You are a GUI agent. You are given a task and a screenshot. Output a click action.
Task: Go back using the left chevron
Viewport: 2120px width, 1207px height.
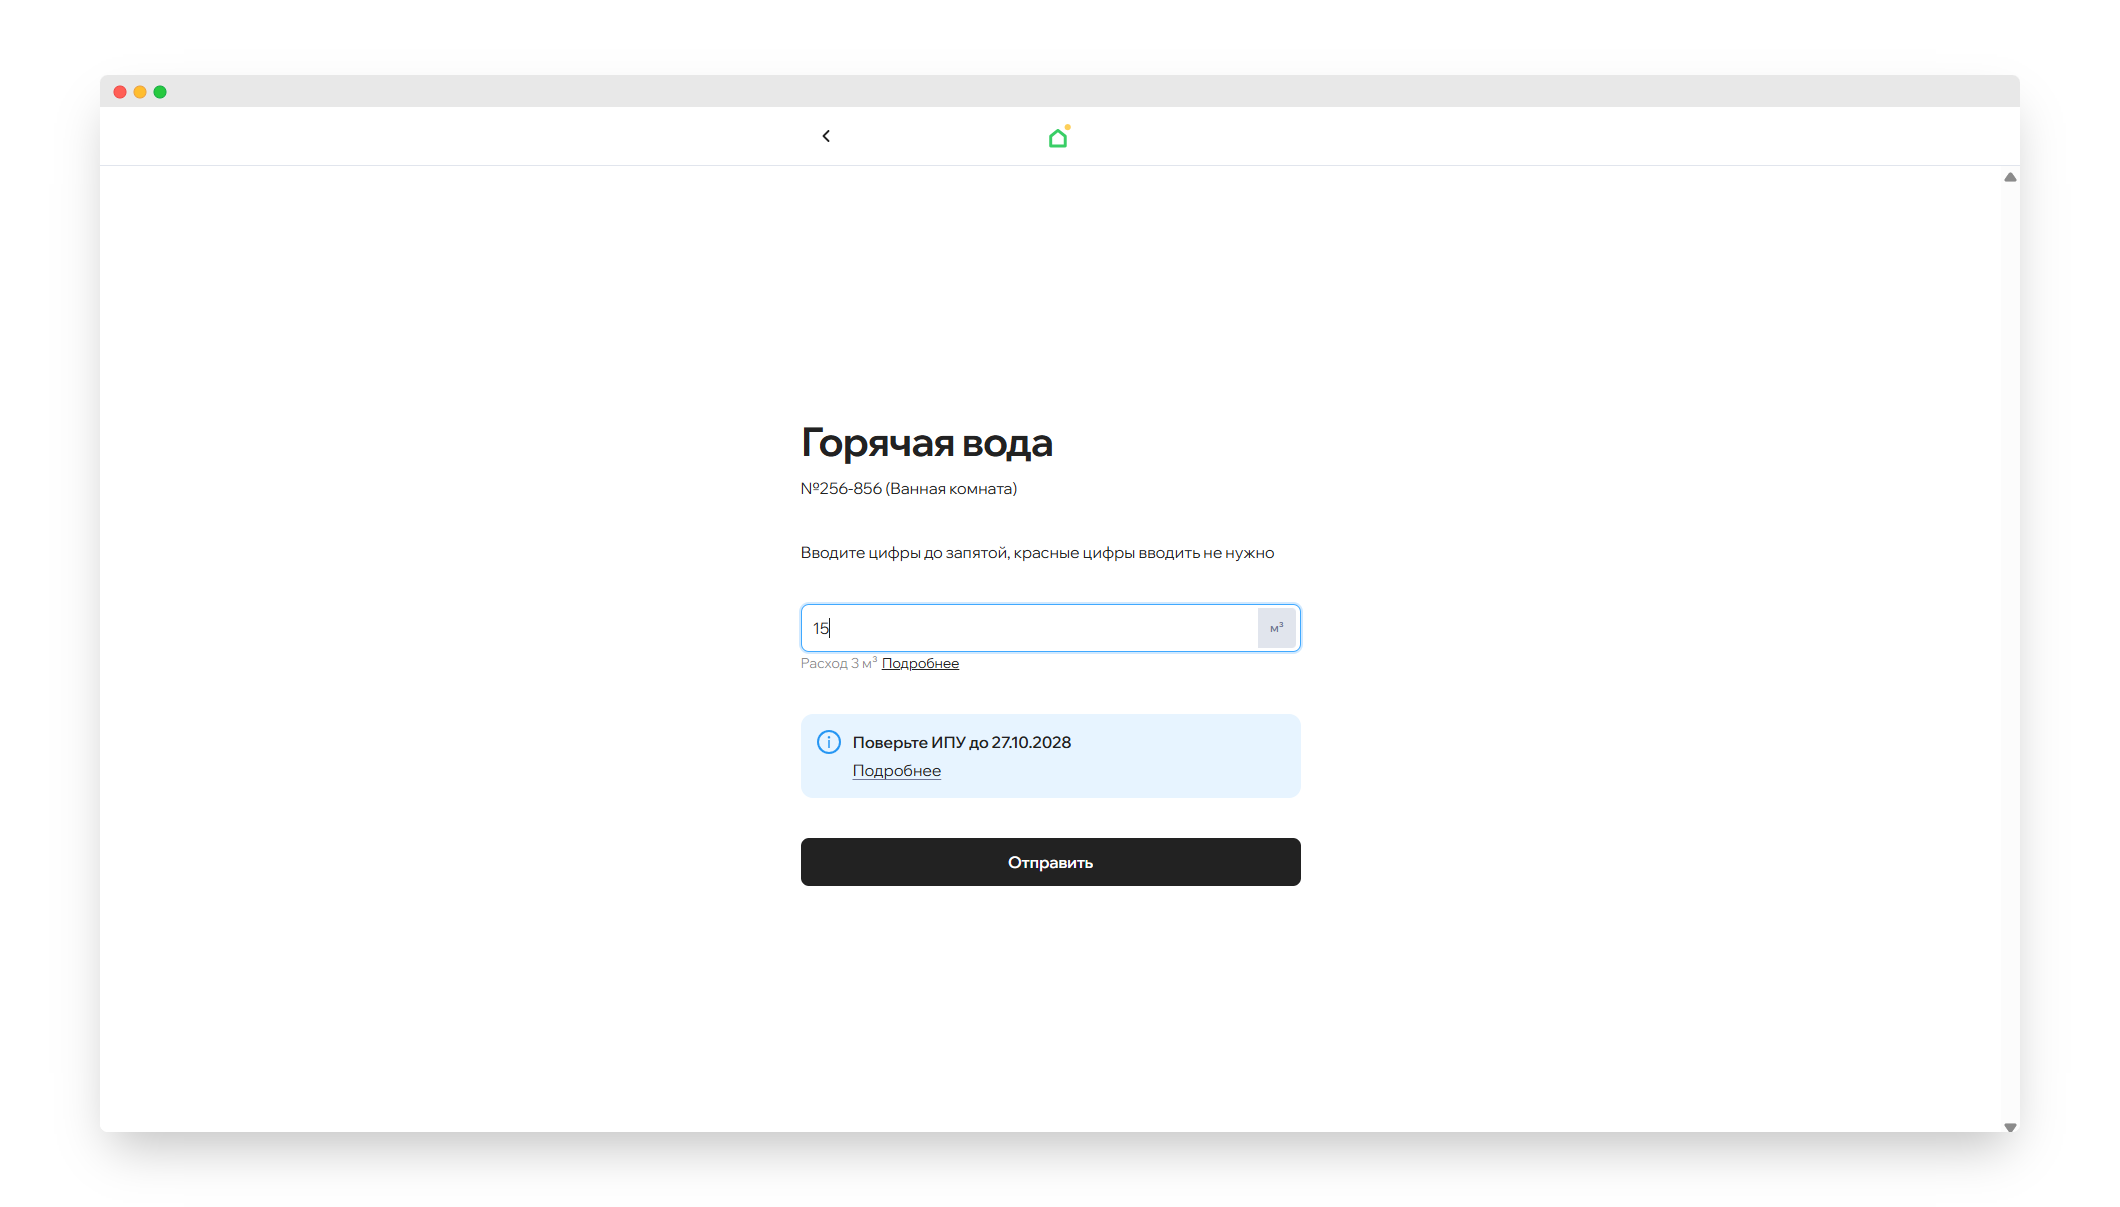(826, 136)
